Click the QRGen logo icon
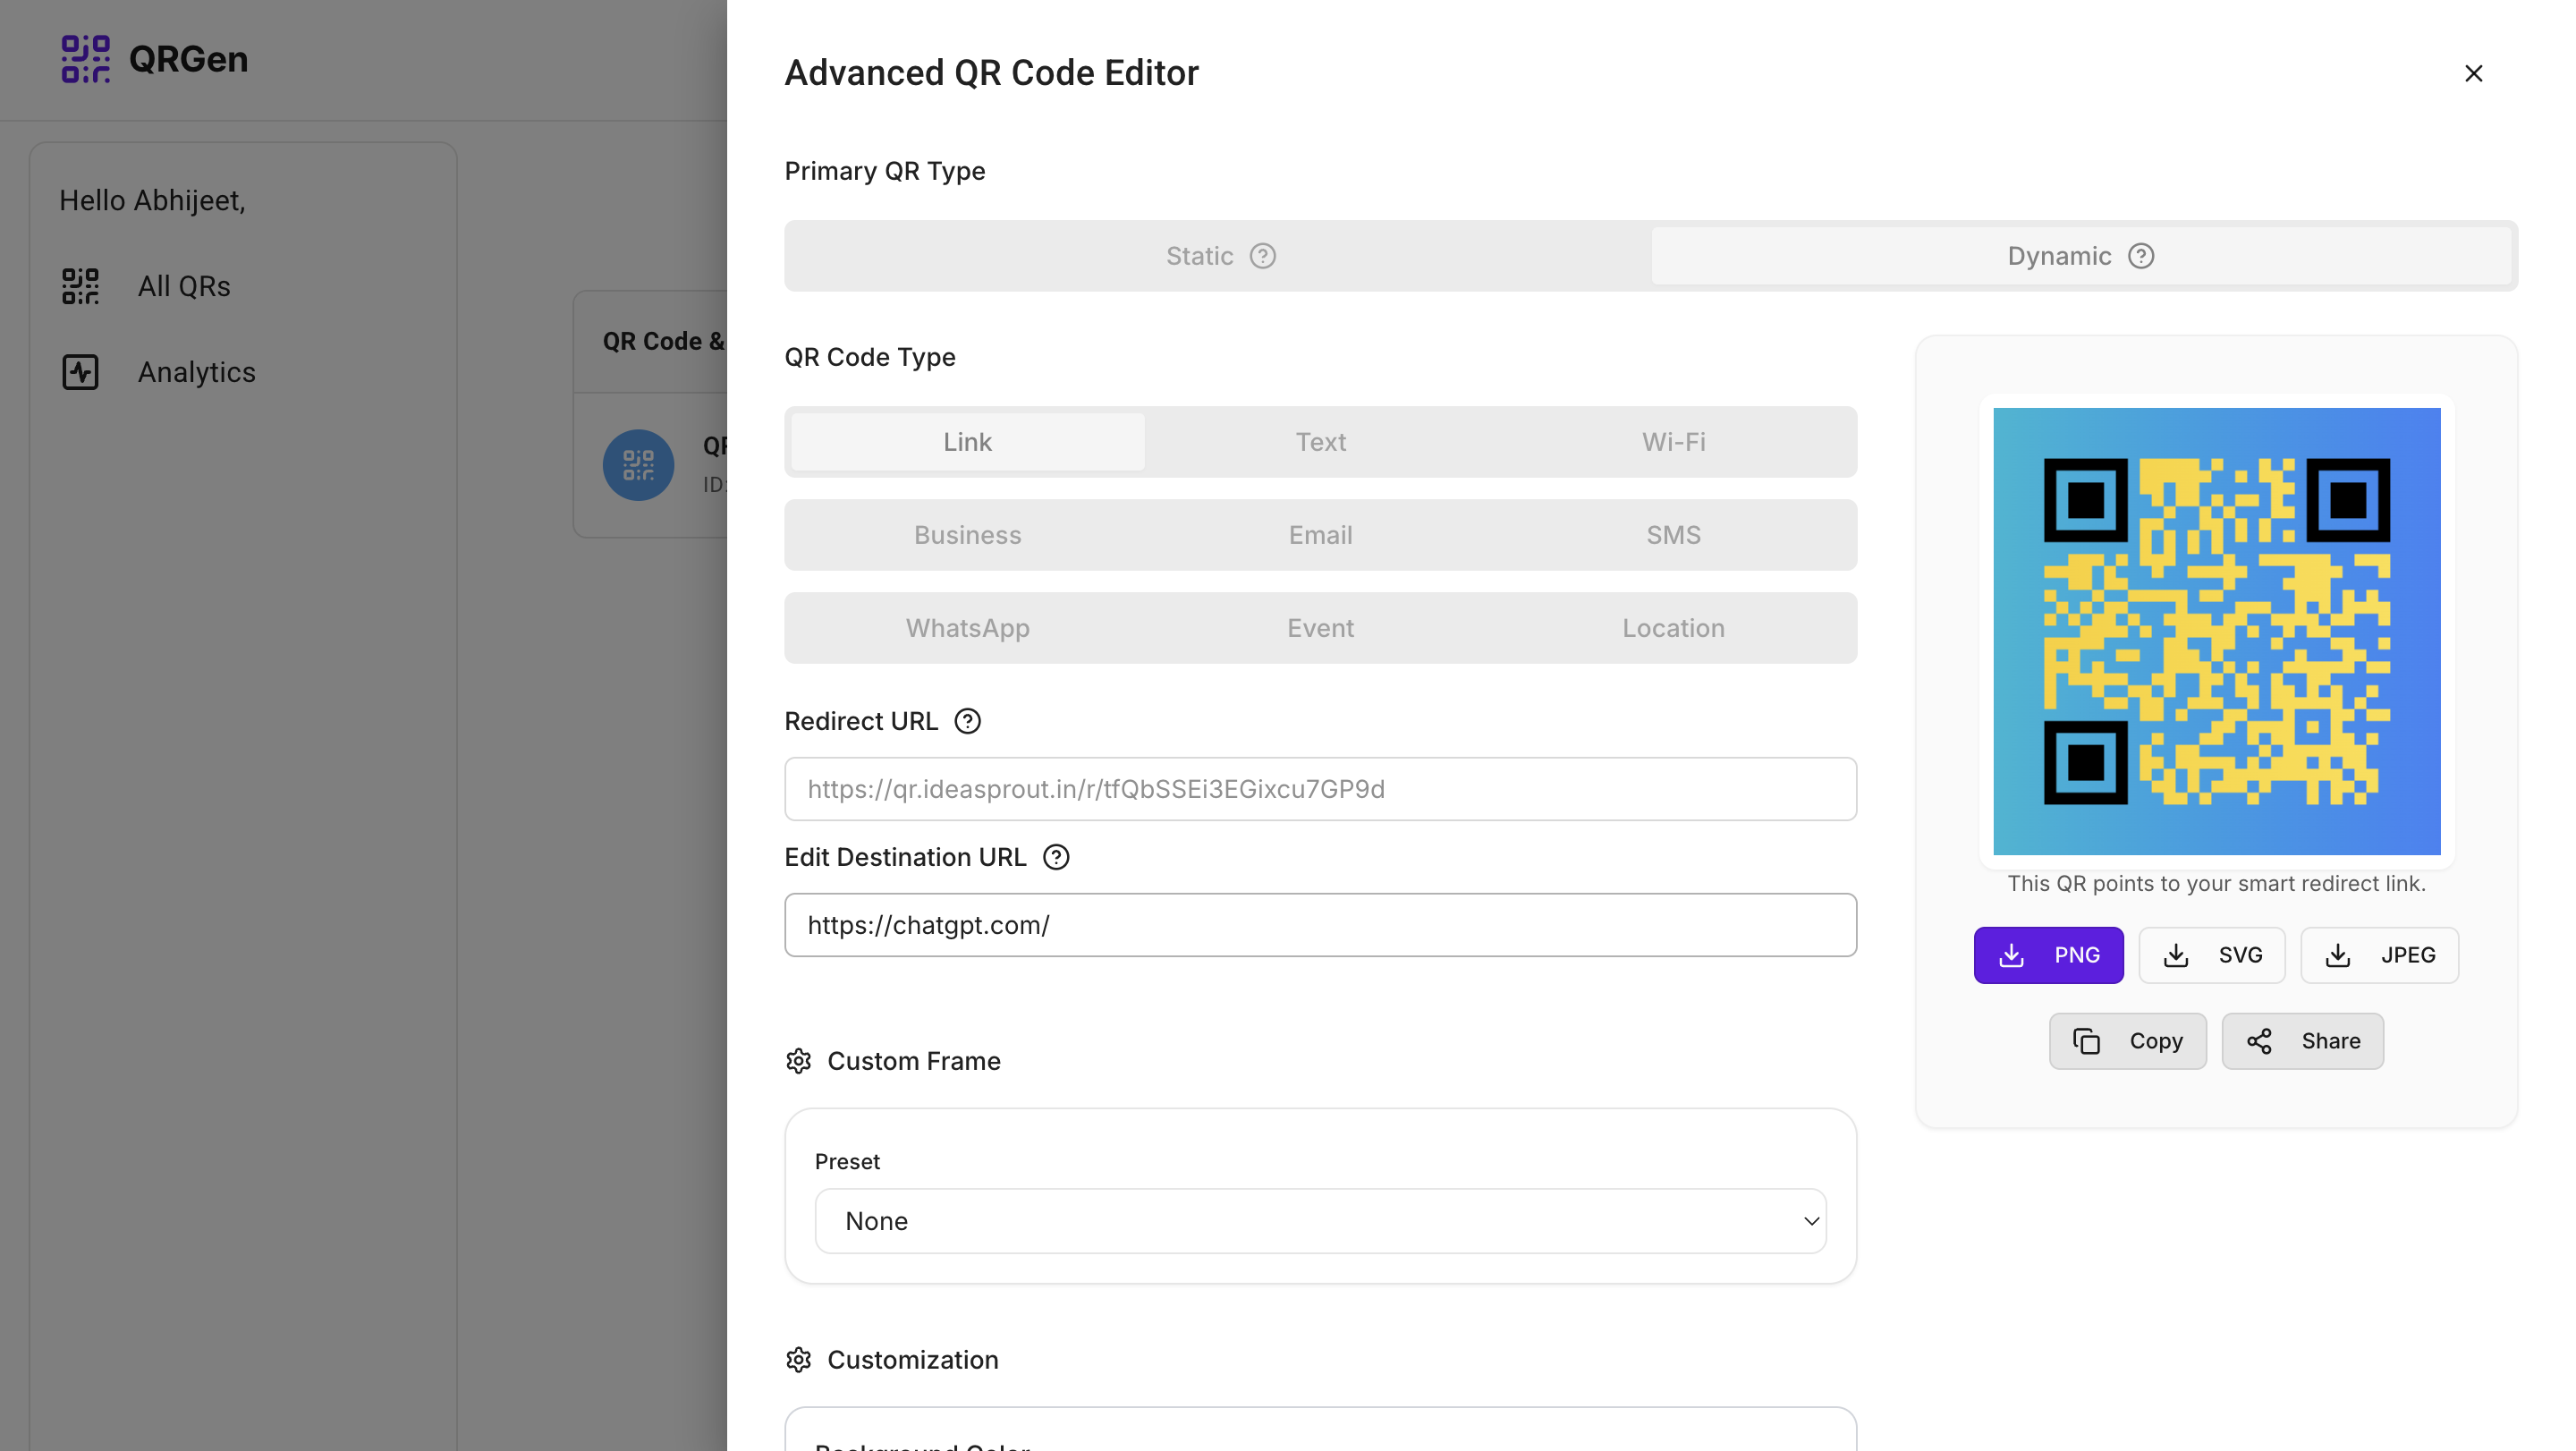The image size is (2576, 1451). tap(86, 59)
